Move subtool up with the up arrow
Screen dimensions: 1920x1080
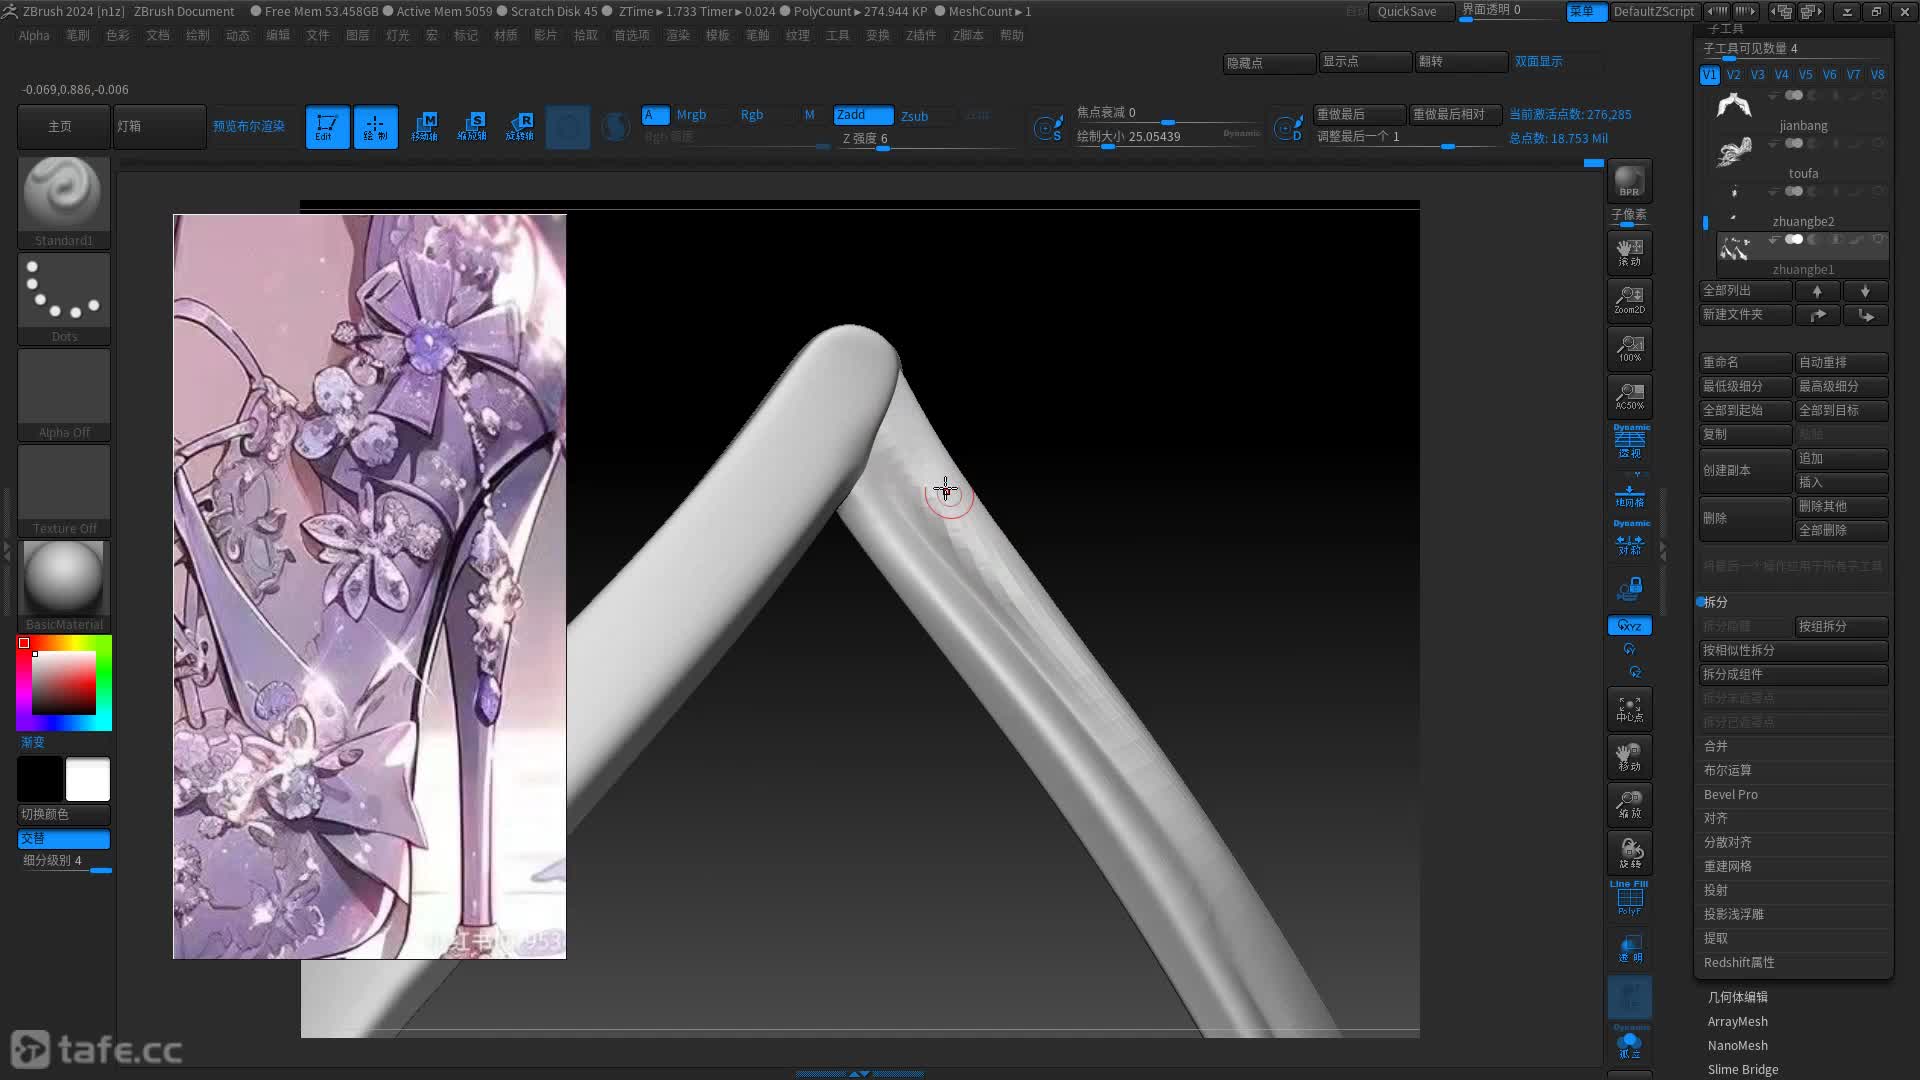(x=1817, y=291)
